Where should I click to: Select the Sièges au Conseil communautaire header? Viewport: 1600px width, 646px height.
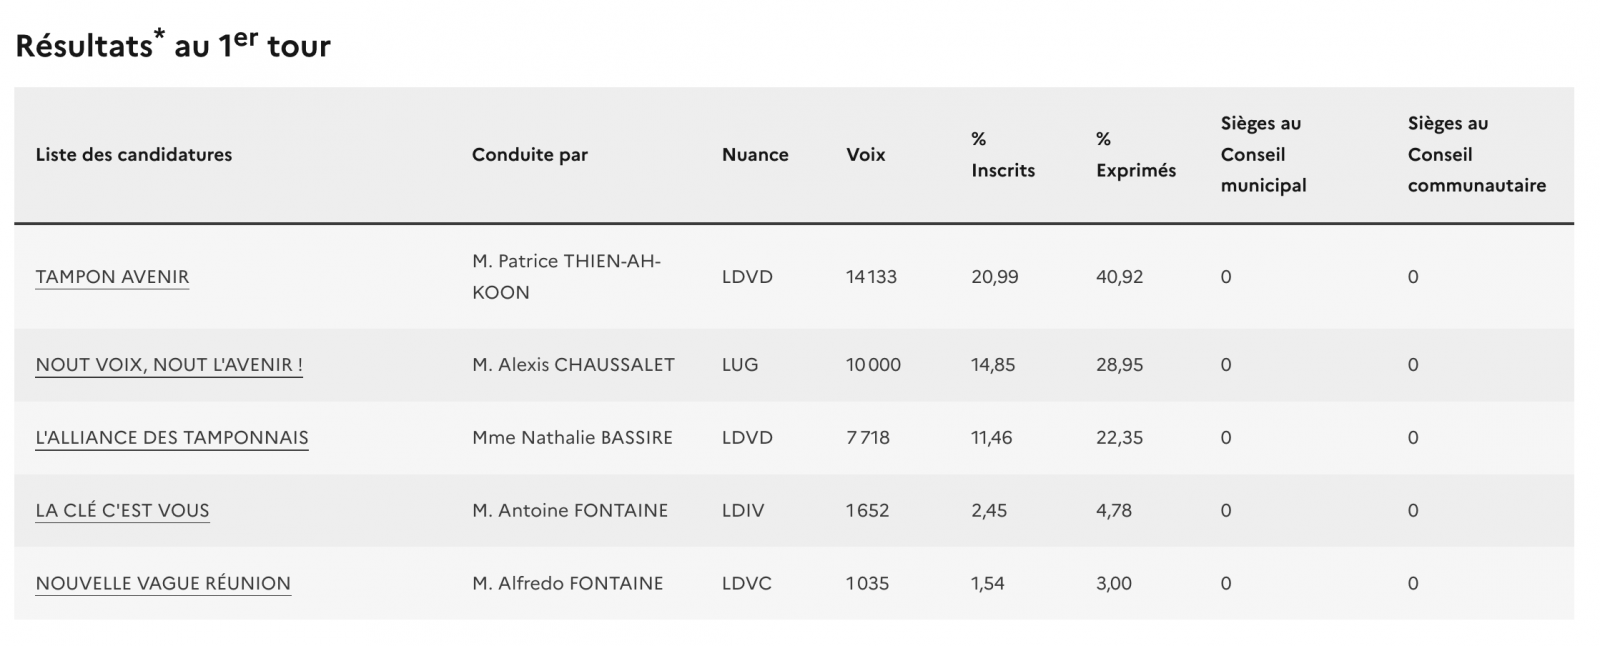pyautogui.click(x=1476, y=155)
